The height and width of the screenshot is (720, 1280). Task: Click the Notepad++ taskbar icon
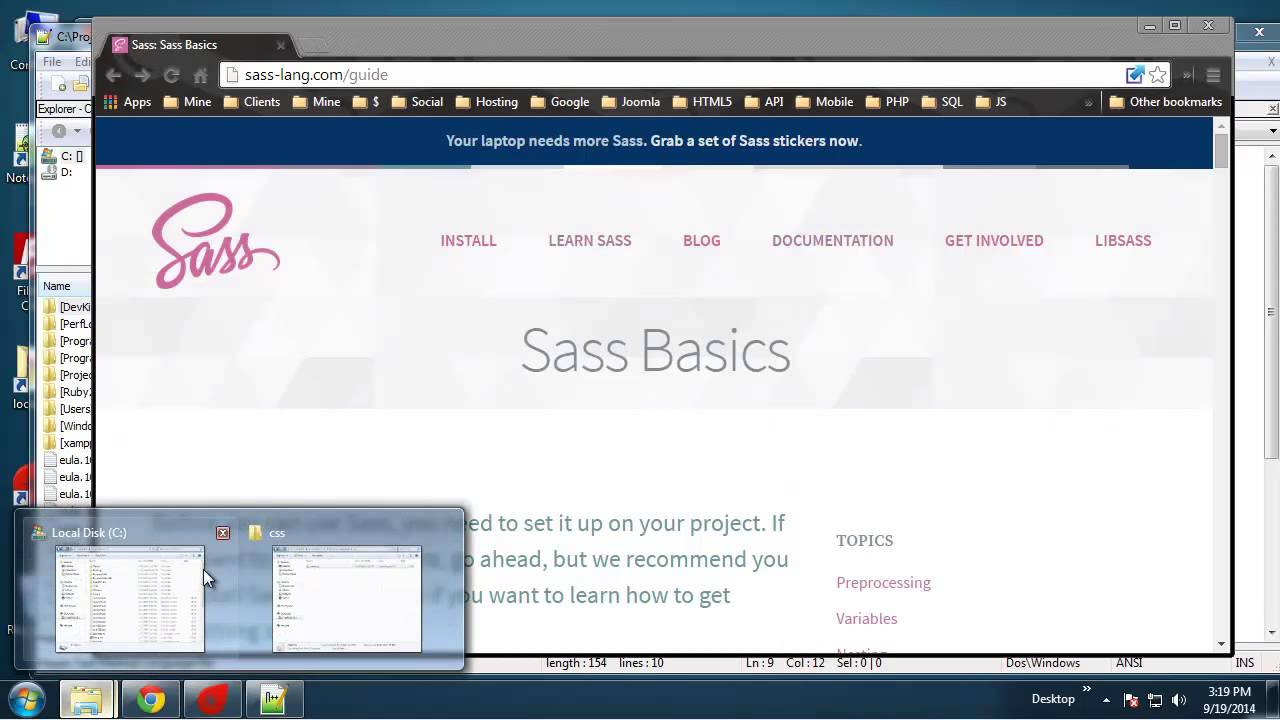(x=273, y=700)
